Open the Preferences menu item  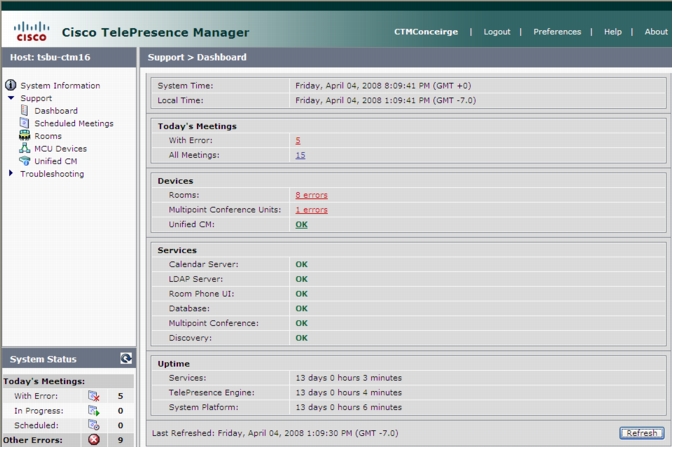click(557, 32)
